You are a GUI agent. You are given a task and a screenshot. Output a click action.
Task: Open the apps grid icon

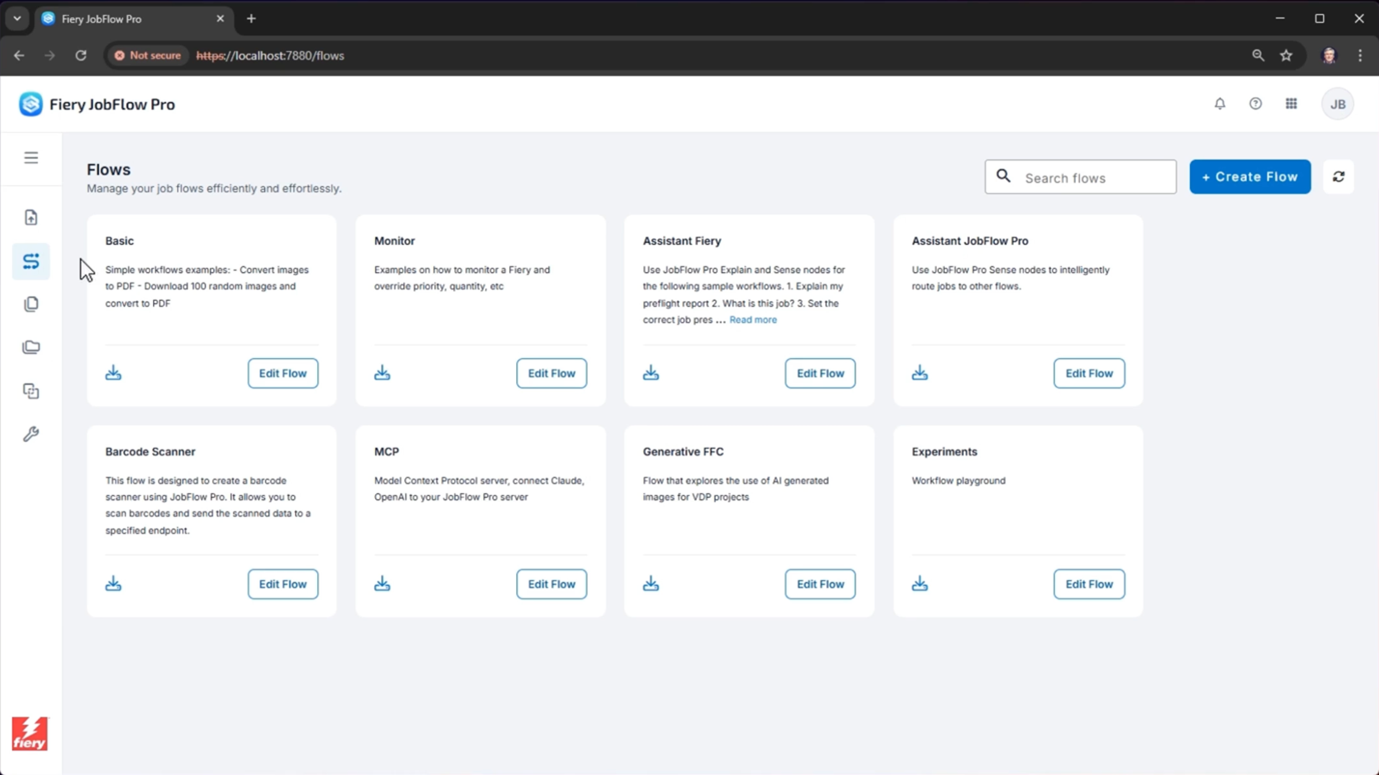click(x=1291, y=104)
